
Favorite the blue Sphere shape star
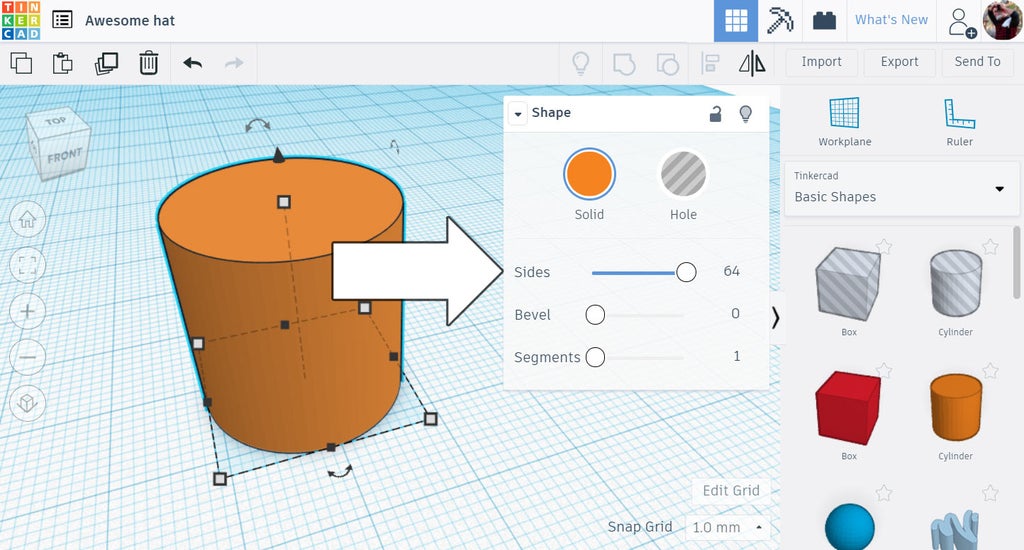click(x=884, y=493)
